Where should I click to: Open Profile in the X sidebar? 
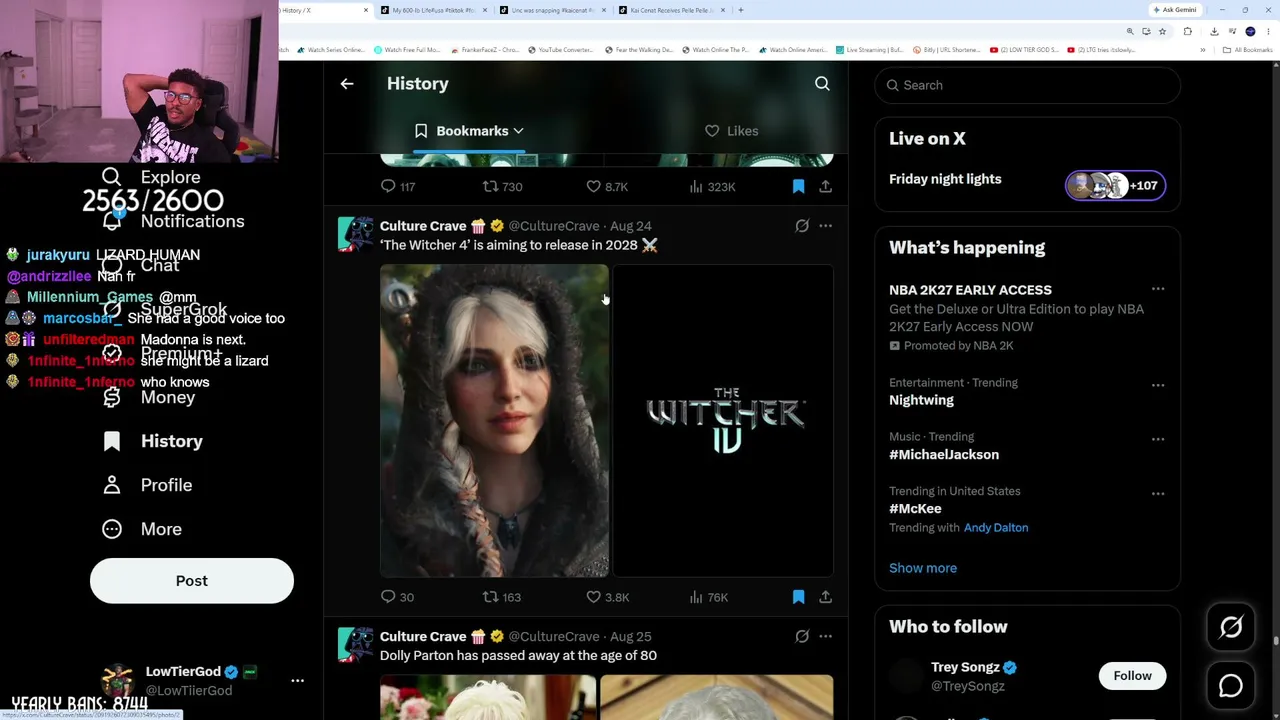coord(147,485)
